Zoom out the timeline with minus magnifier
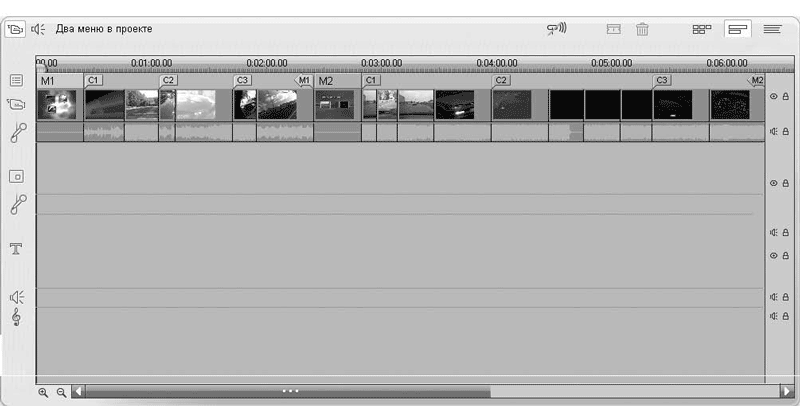This screenshot has width=800, height=406. pos(61,393)
